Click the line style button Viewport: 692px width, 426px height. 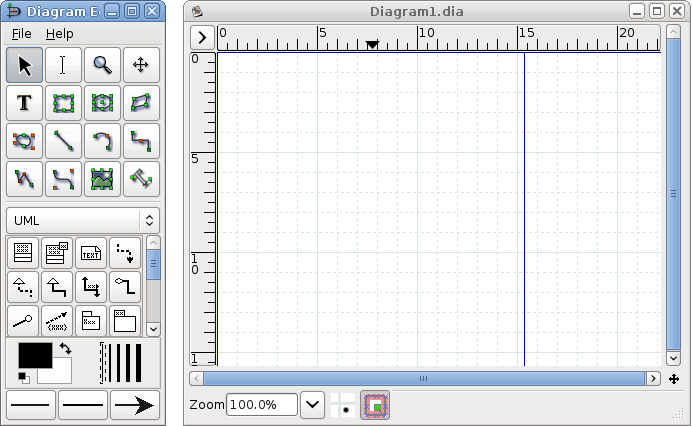click(x=83, y=404)
